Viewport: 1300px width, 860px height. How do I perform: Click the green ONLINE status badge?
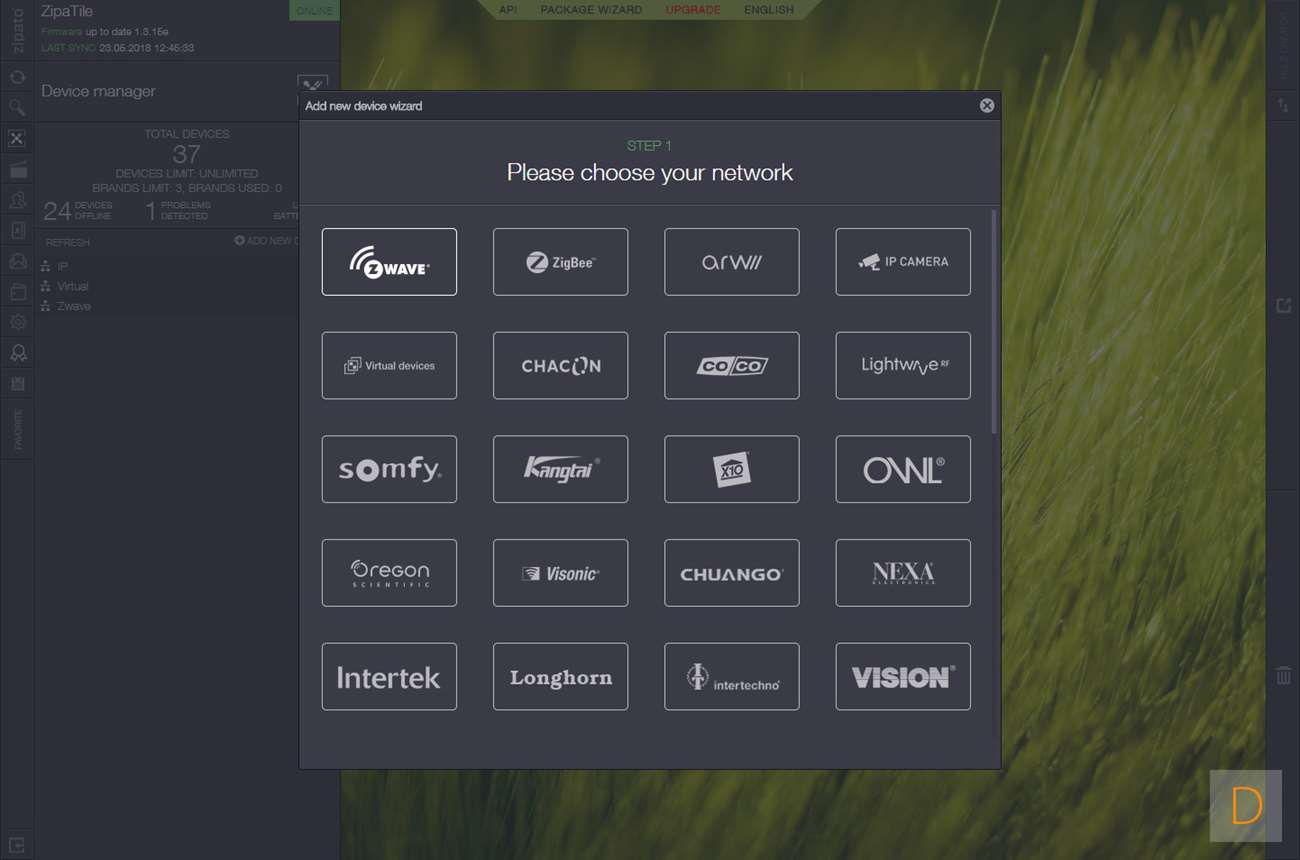click(315, 10)
